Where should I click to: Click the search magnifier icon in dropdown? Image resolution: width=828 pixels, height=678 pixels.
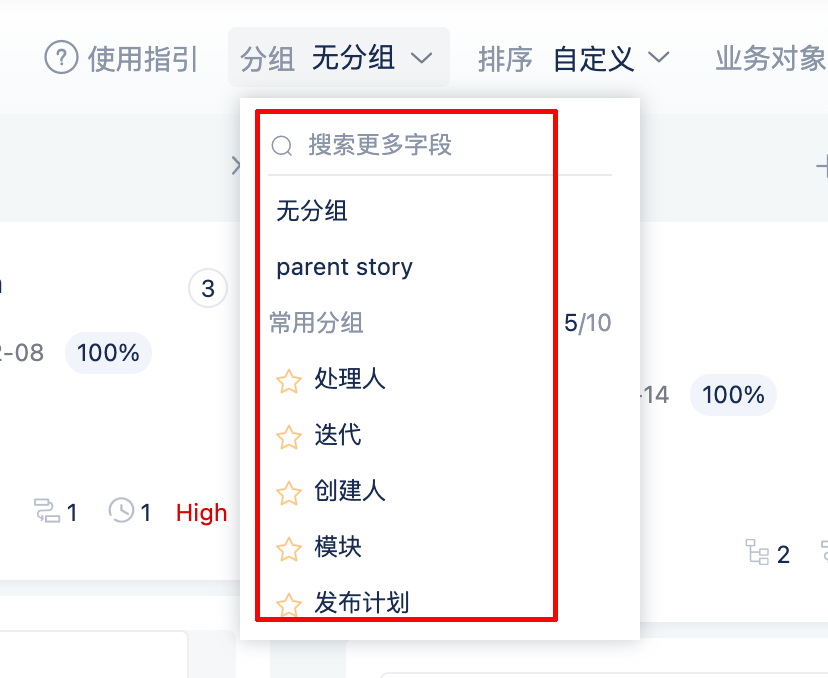282,146
